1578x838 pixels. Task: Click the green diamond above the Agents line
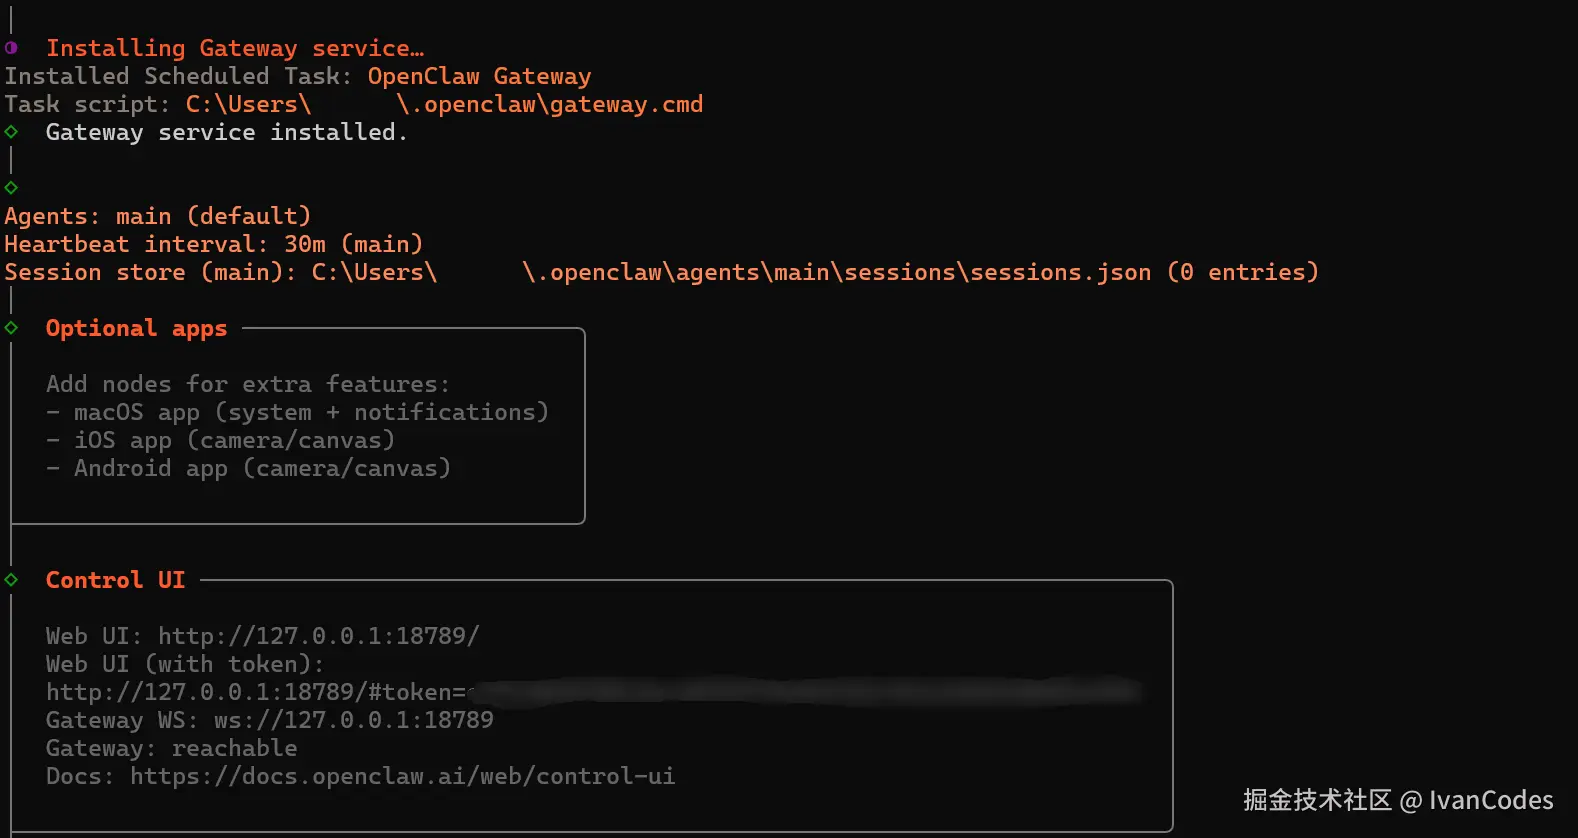click(11, 188)
